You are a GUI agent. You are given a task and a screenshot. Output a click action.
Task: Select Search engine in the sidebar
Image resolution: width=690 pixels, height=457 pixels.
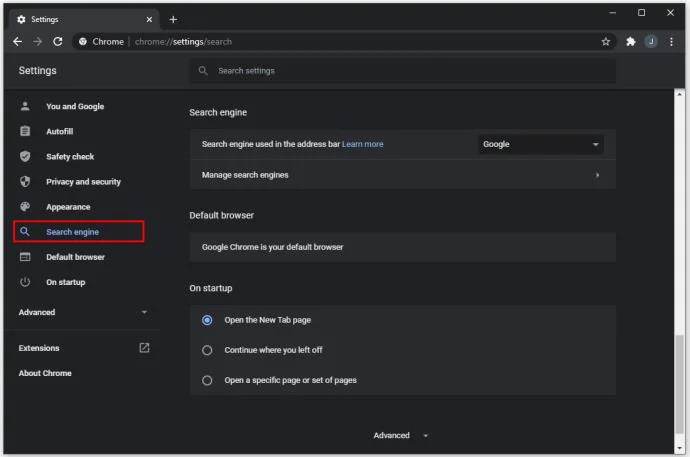click(x=79, y=231)
